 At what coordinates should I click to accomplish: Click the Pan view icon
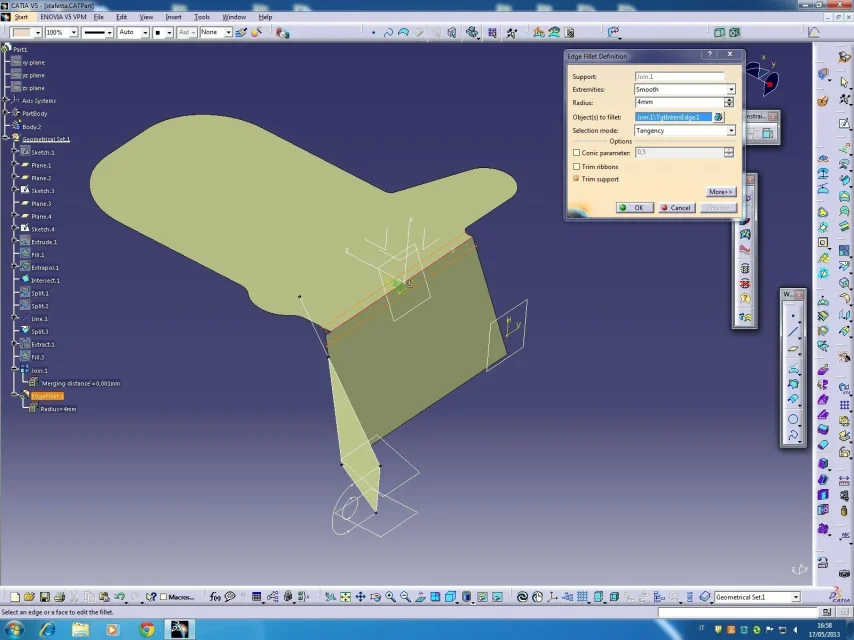[x=360, y=597]
